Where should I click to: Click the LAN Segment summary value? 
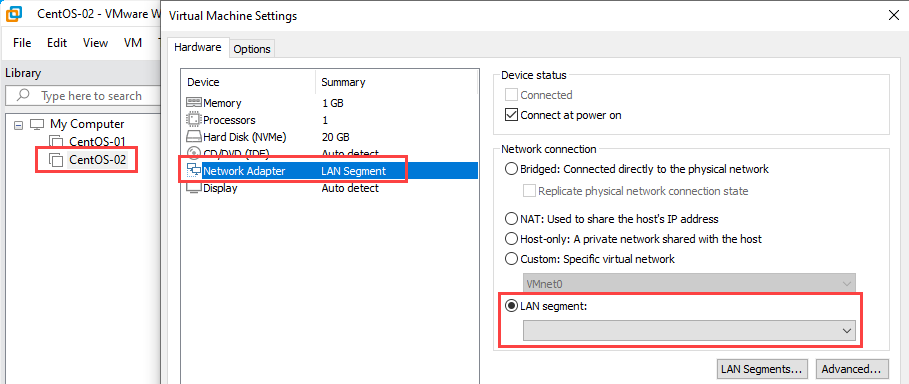[x=353, y=171]
